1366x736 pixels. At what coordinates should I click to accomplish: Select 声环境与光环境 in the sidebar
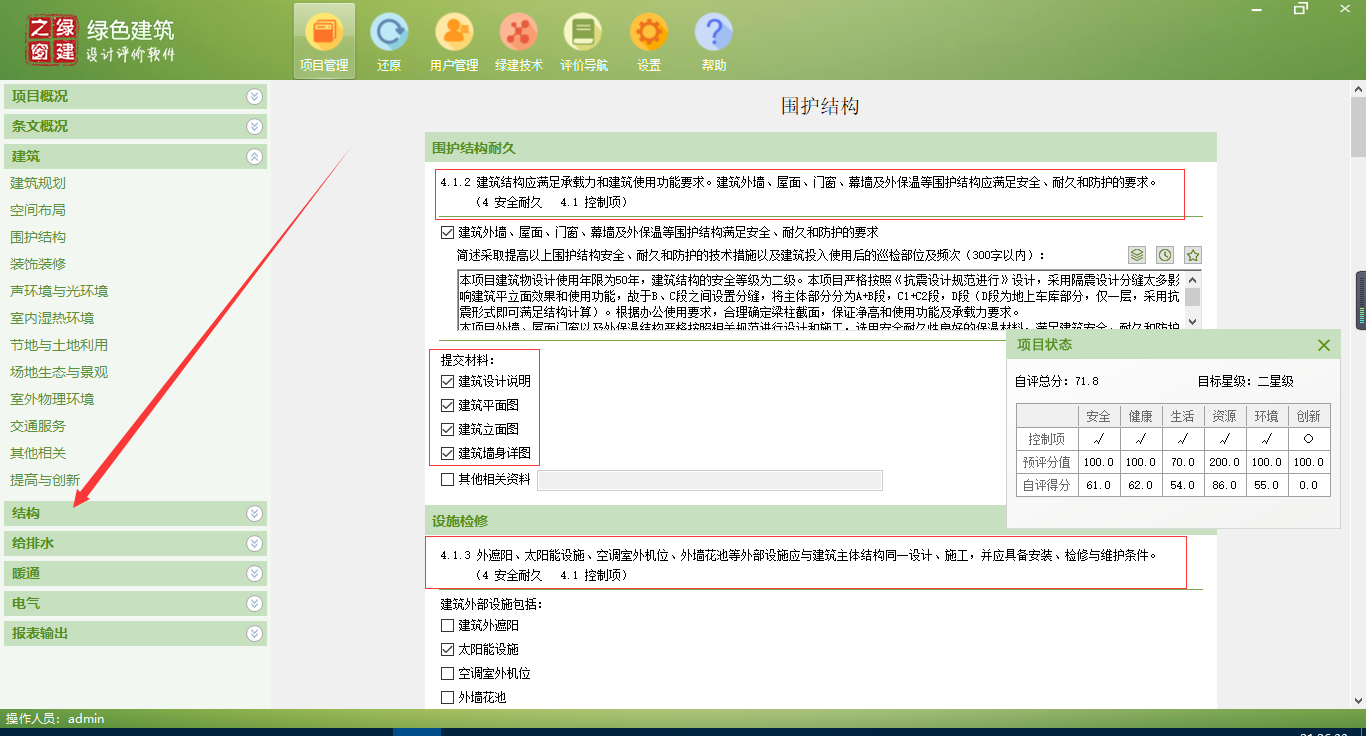click(x=59, y=291)
